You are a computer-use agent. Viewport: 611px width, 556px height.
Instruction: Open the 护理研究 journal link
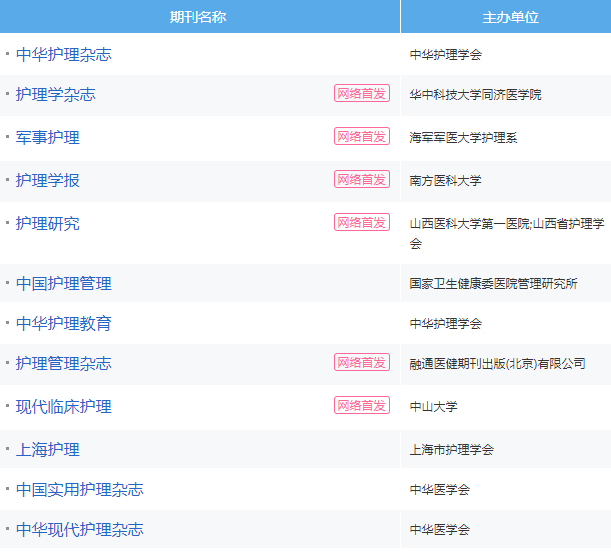pos(48,224)
